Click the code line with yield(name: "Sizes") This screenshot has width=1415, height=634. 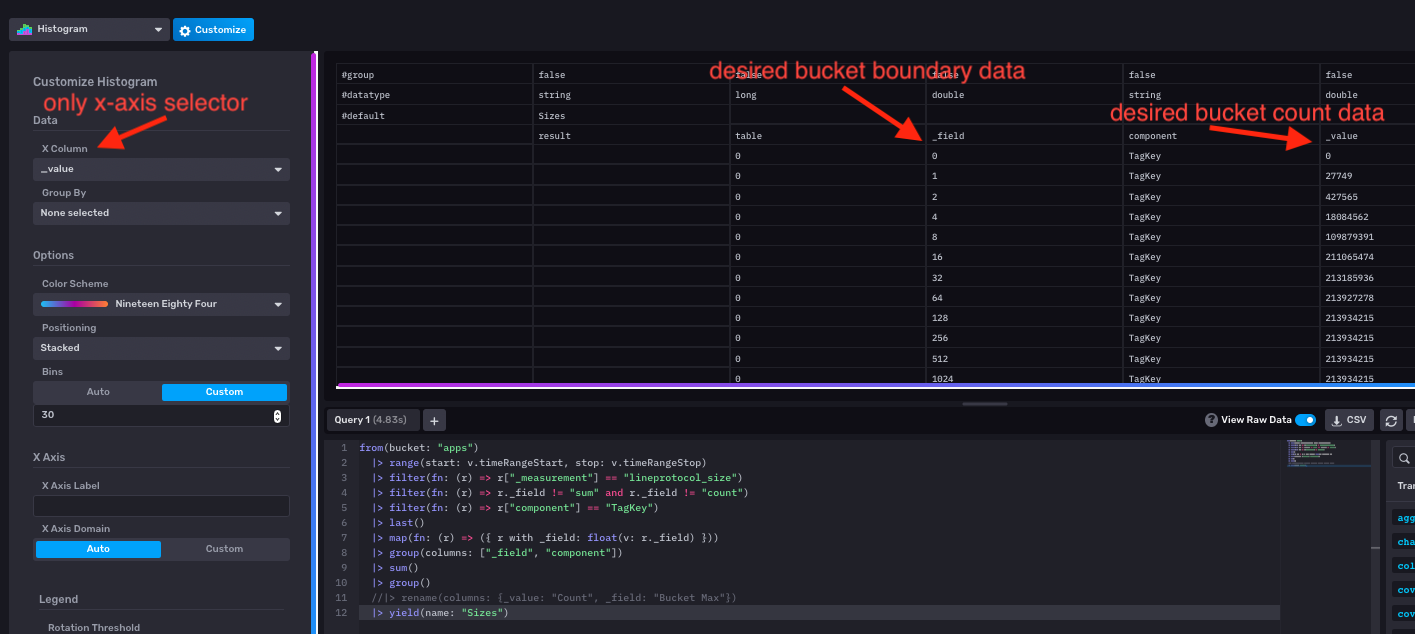point(440,612)
